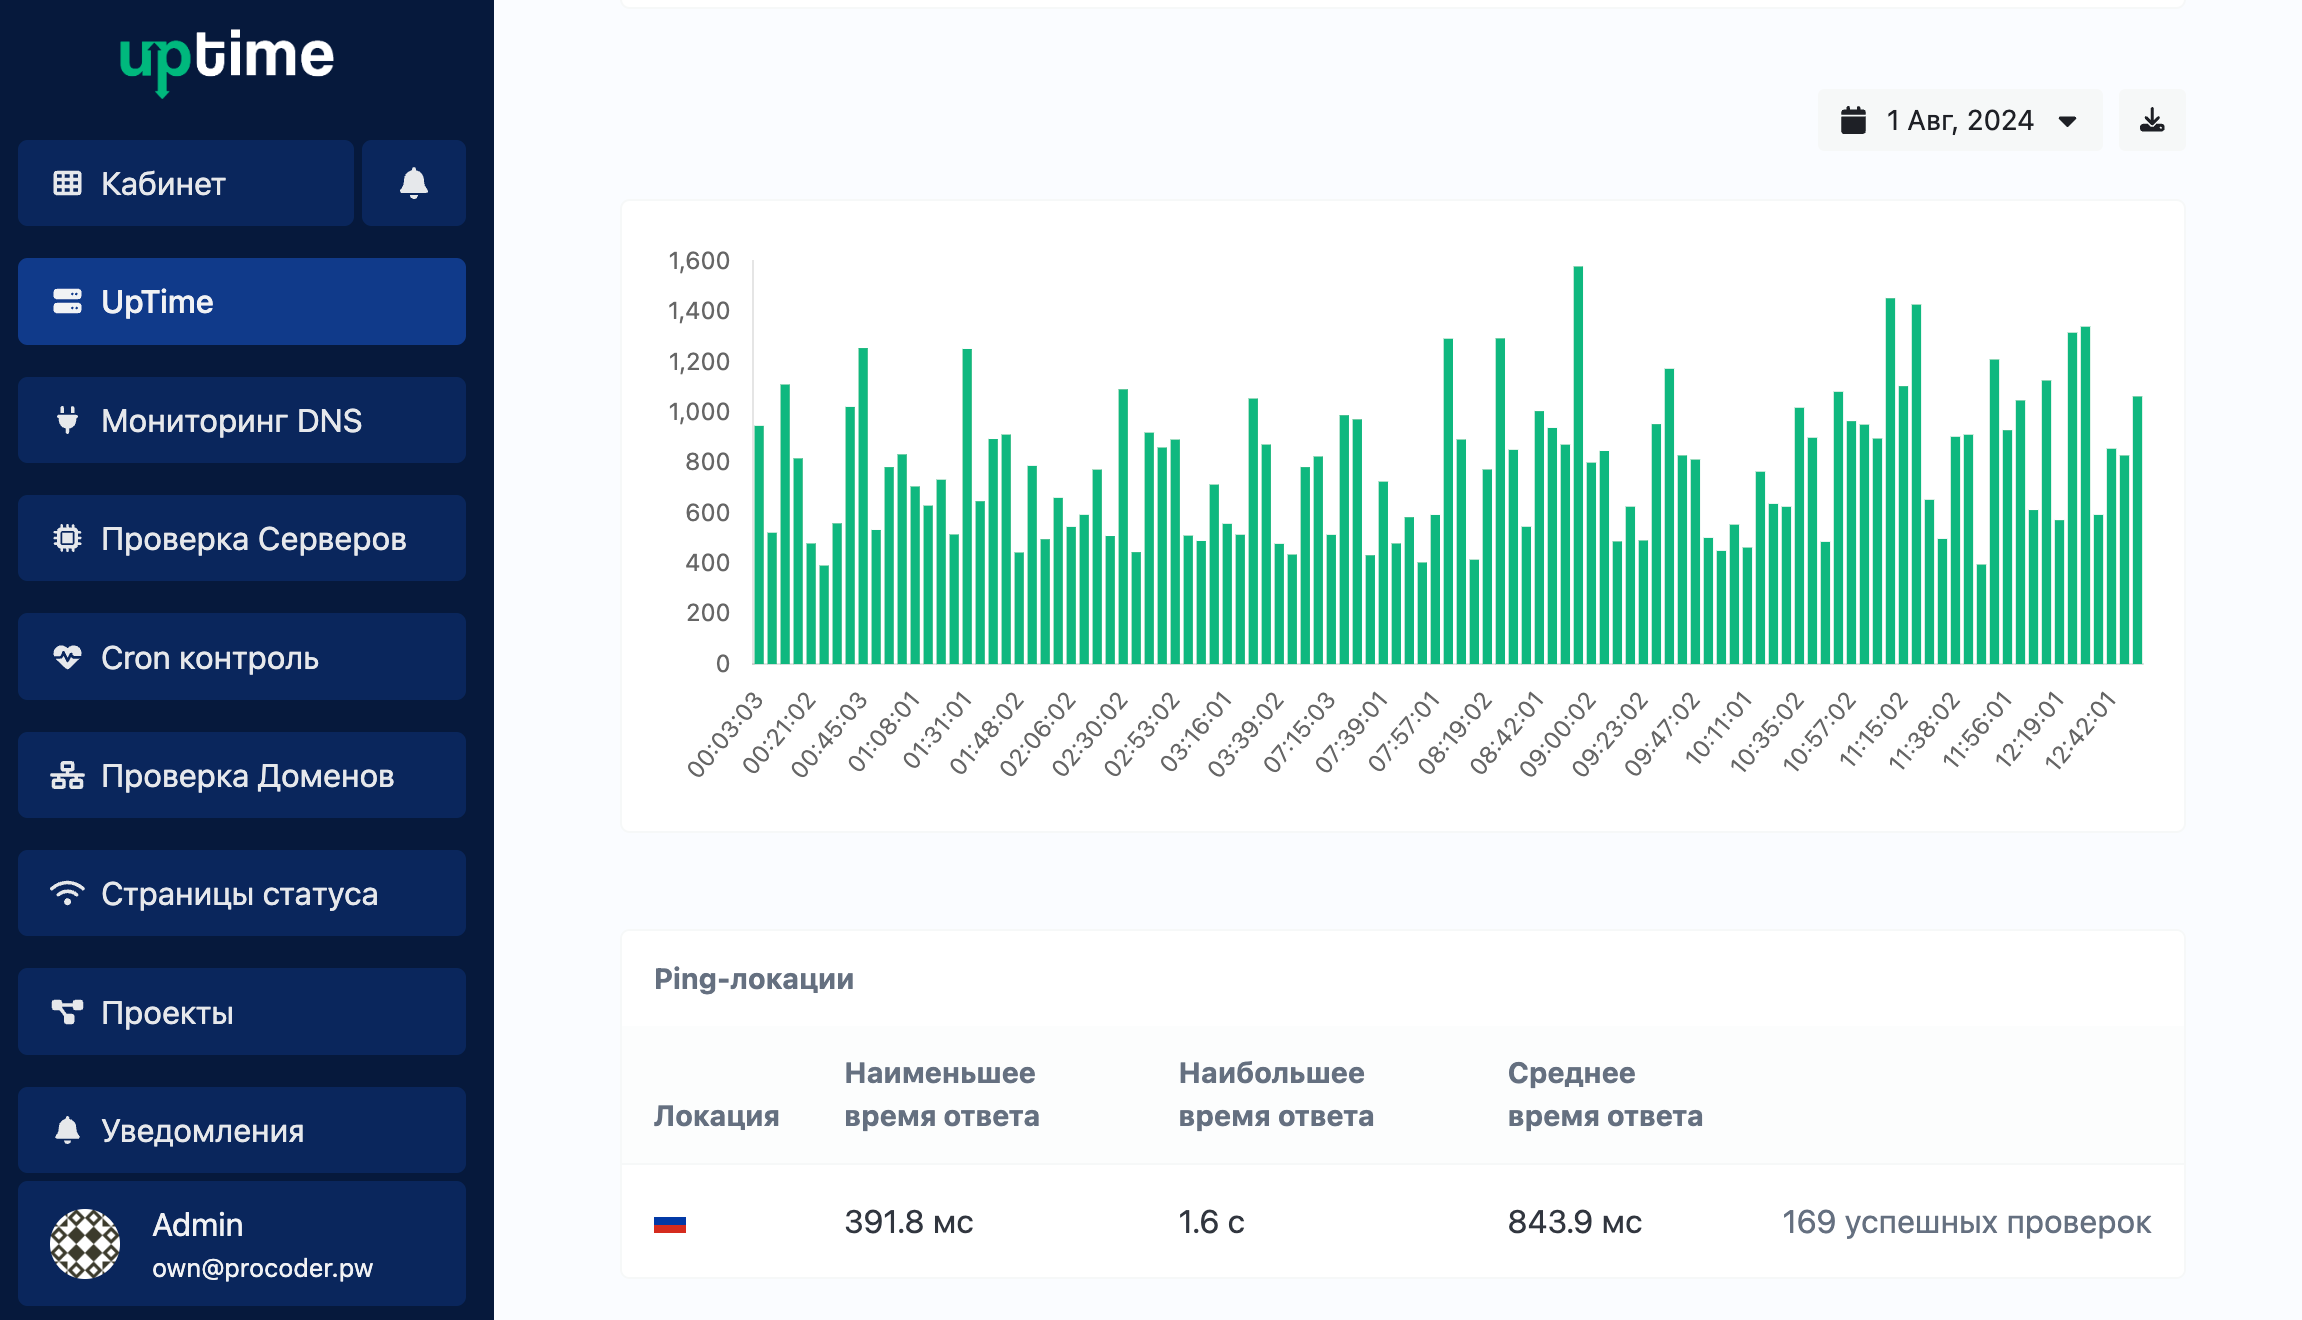Expand the 1 Авг, 2024 date dropdown
This screenshot has width=2302, height=1320.
pyautogui.click(x=1959, y=120)
